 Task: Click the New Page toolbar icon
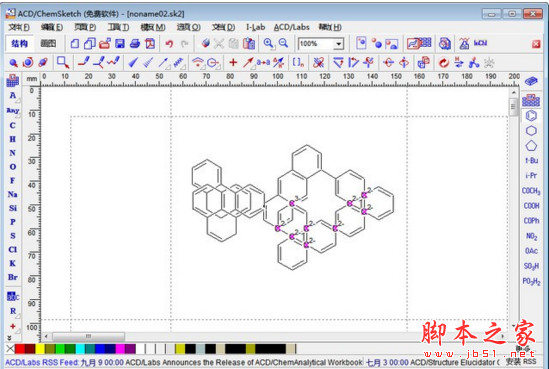75,43
